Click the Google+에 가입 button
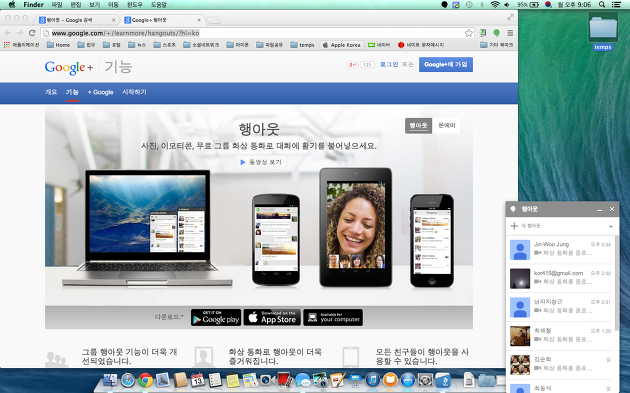 click(x=446, y=64)
